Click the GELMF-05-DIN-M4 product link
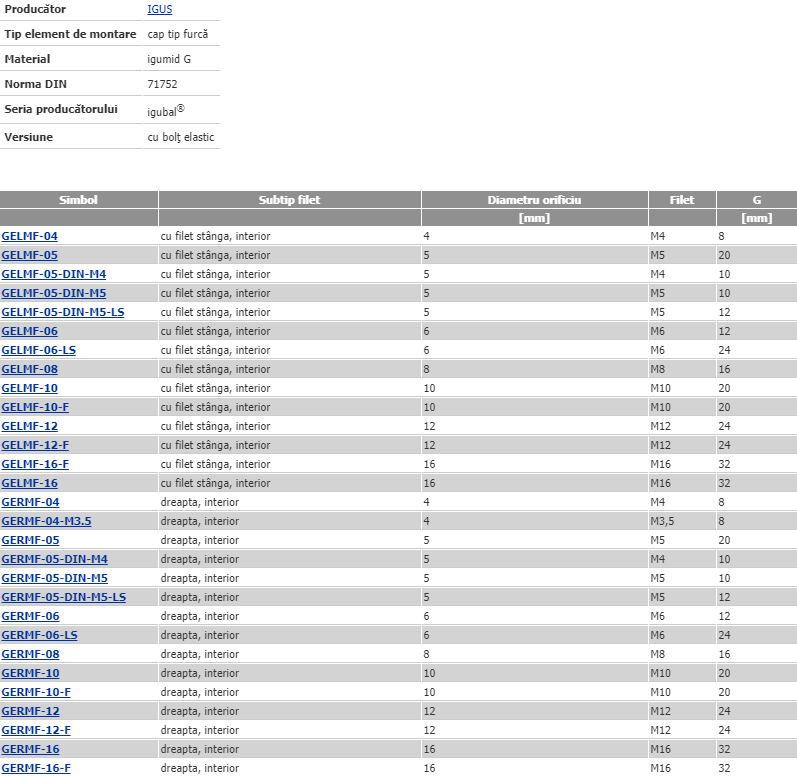Image resolution: width=797 pixels, height=776 pixels. pyautogui.click(x=54, y=274)
